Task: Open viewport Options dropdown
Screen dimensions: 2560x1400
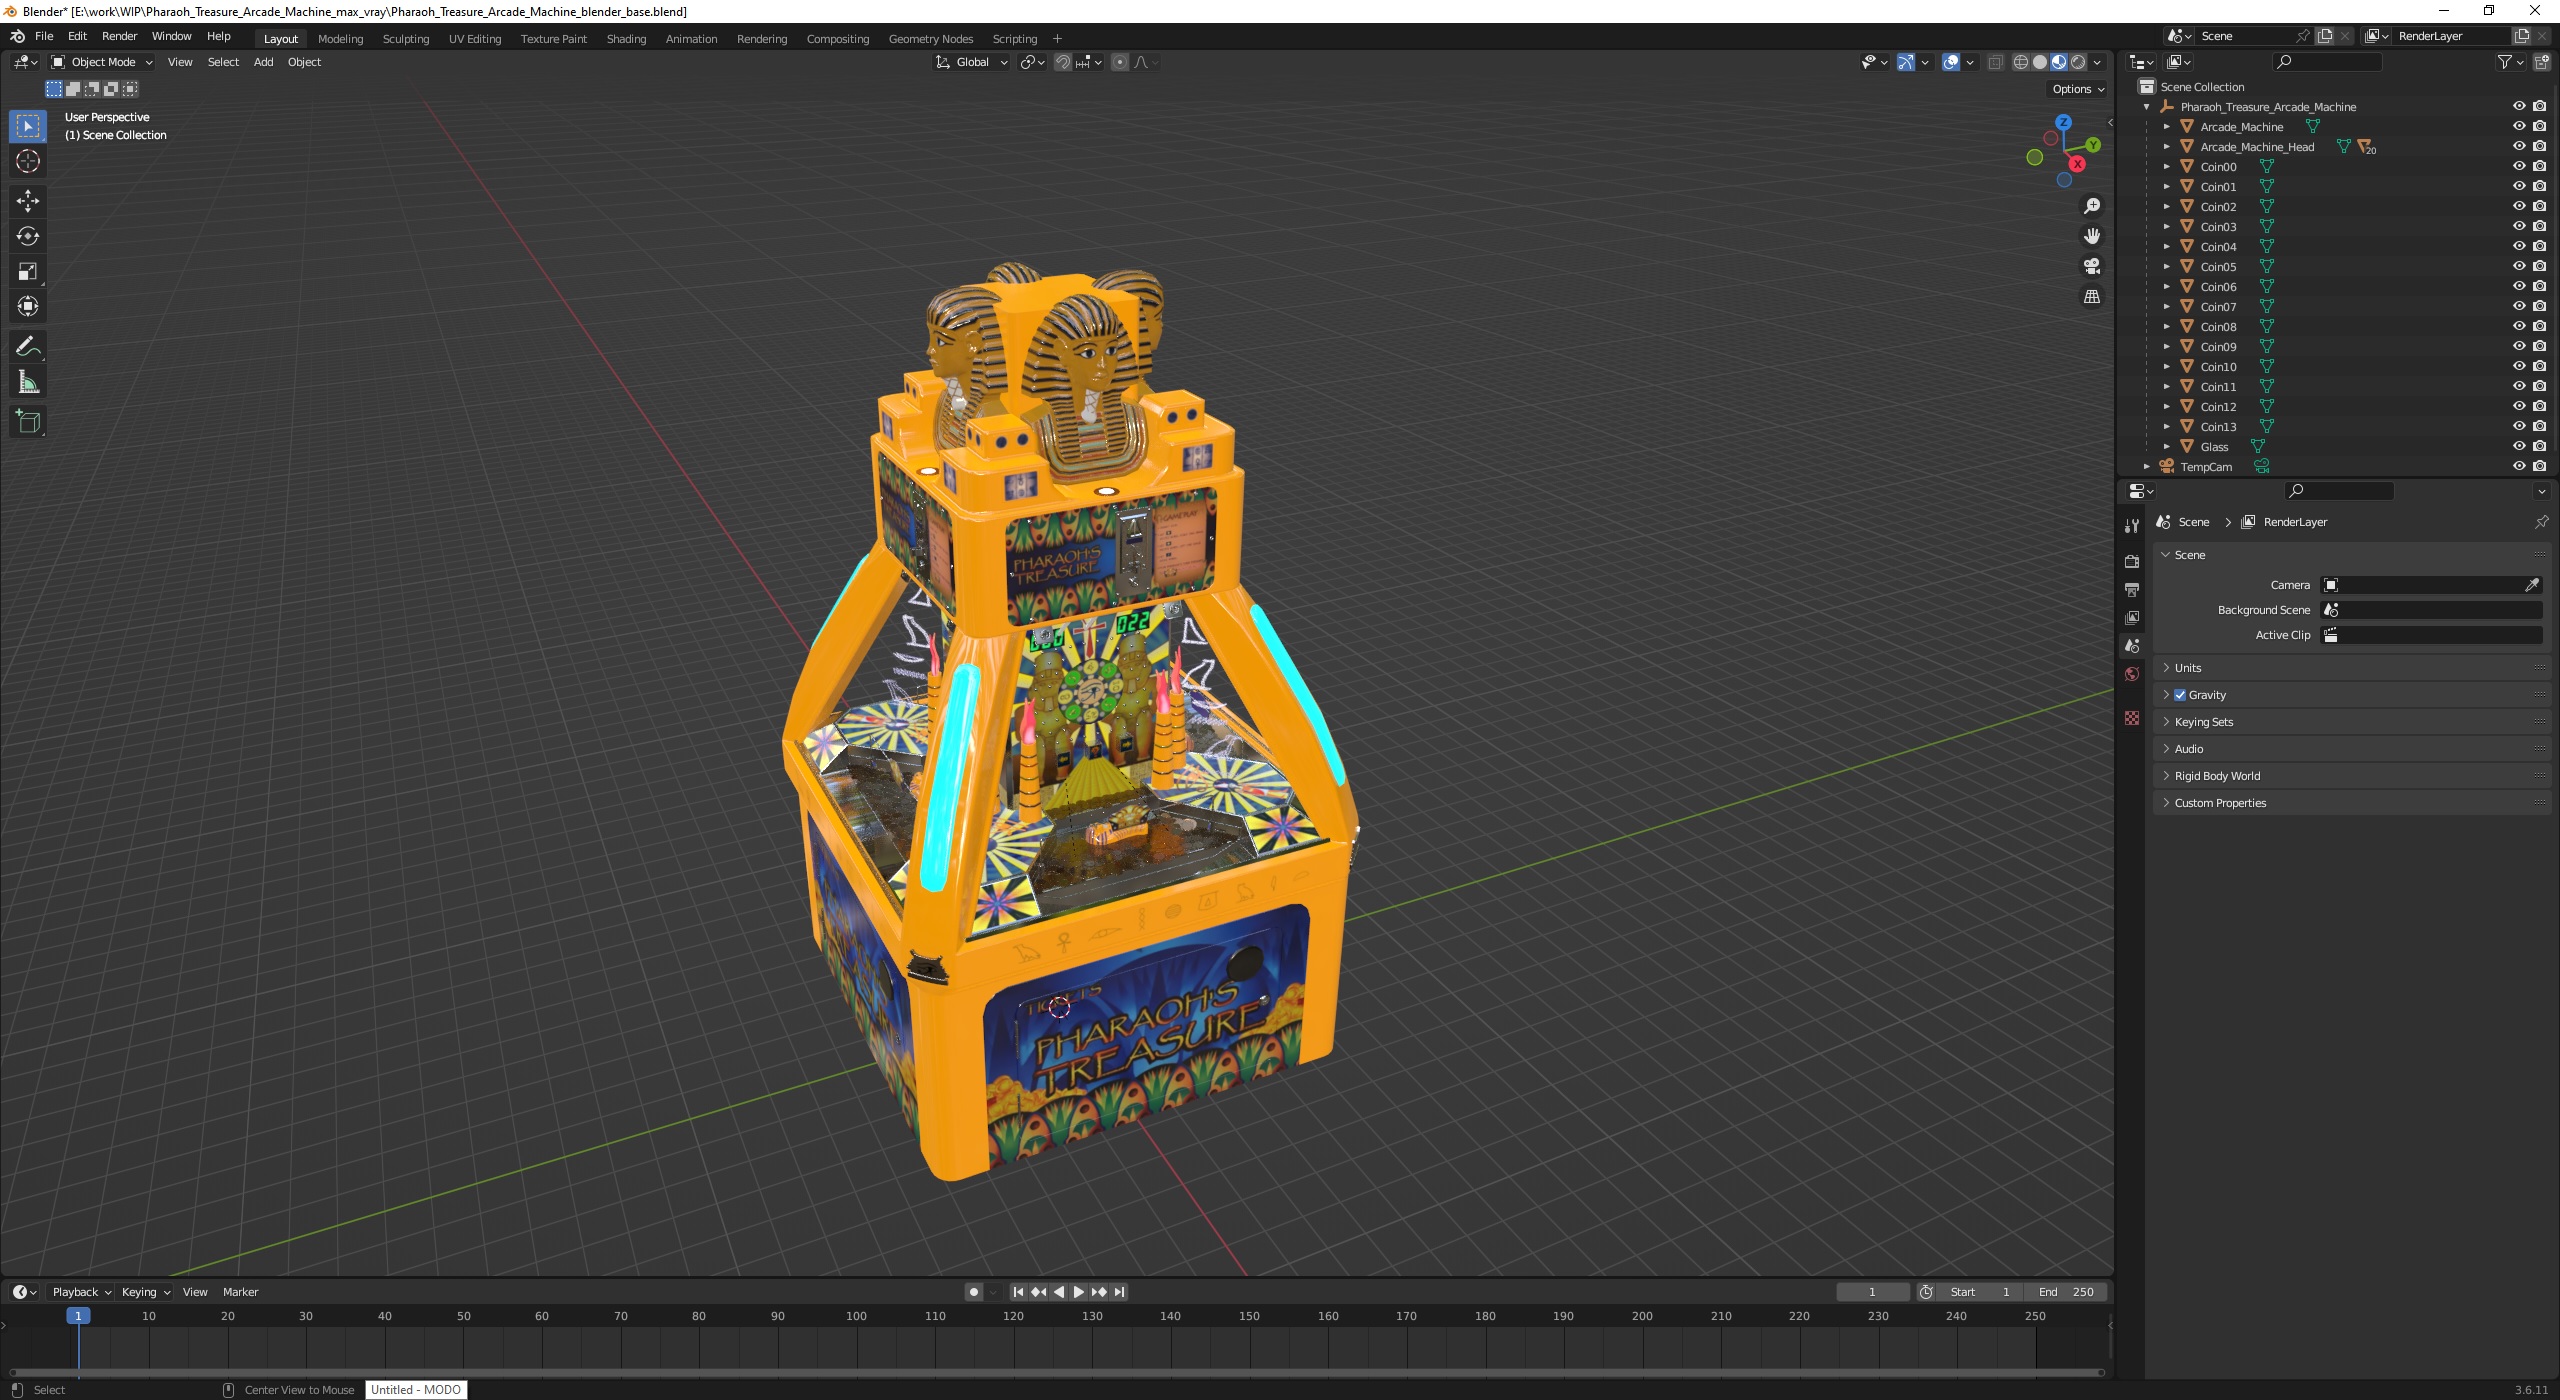Action: tap(2078, 89)
